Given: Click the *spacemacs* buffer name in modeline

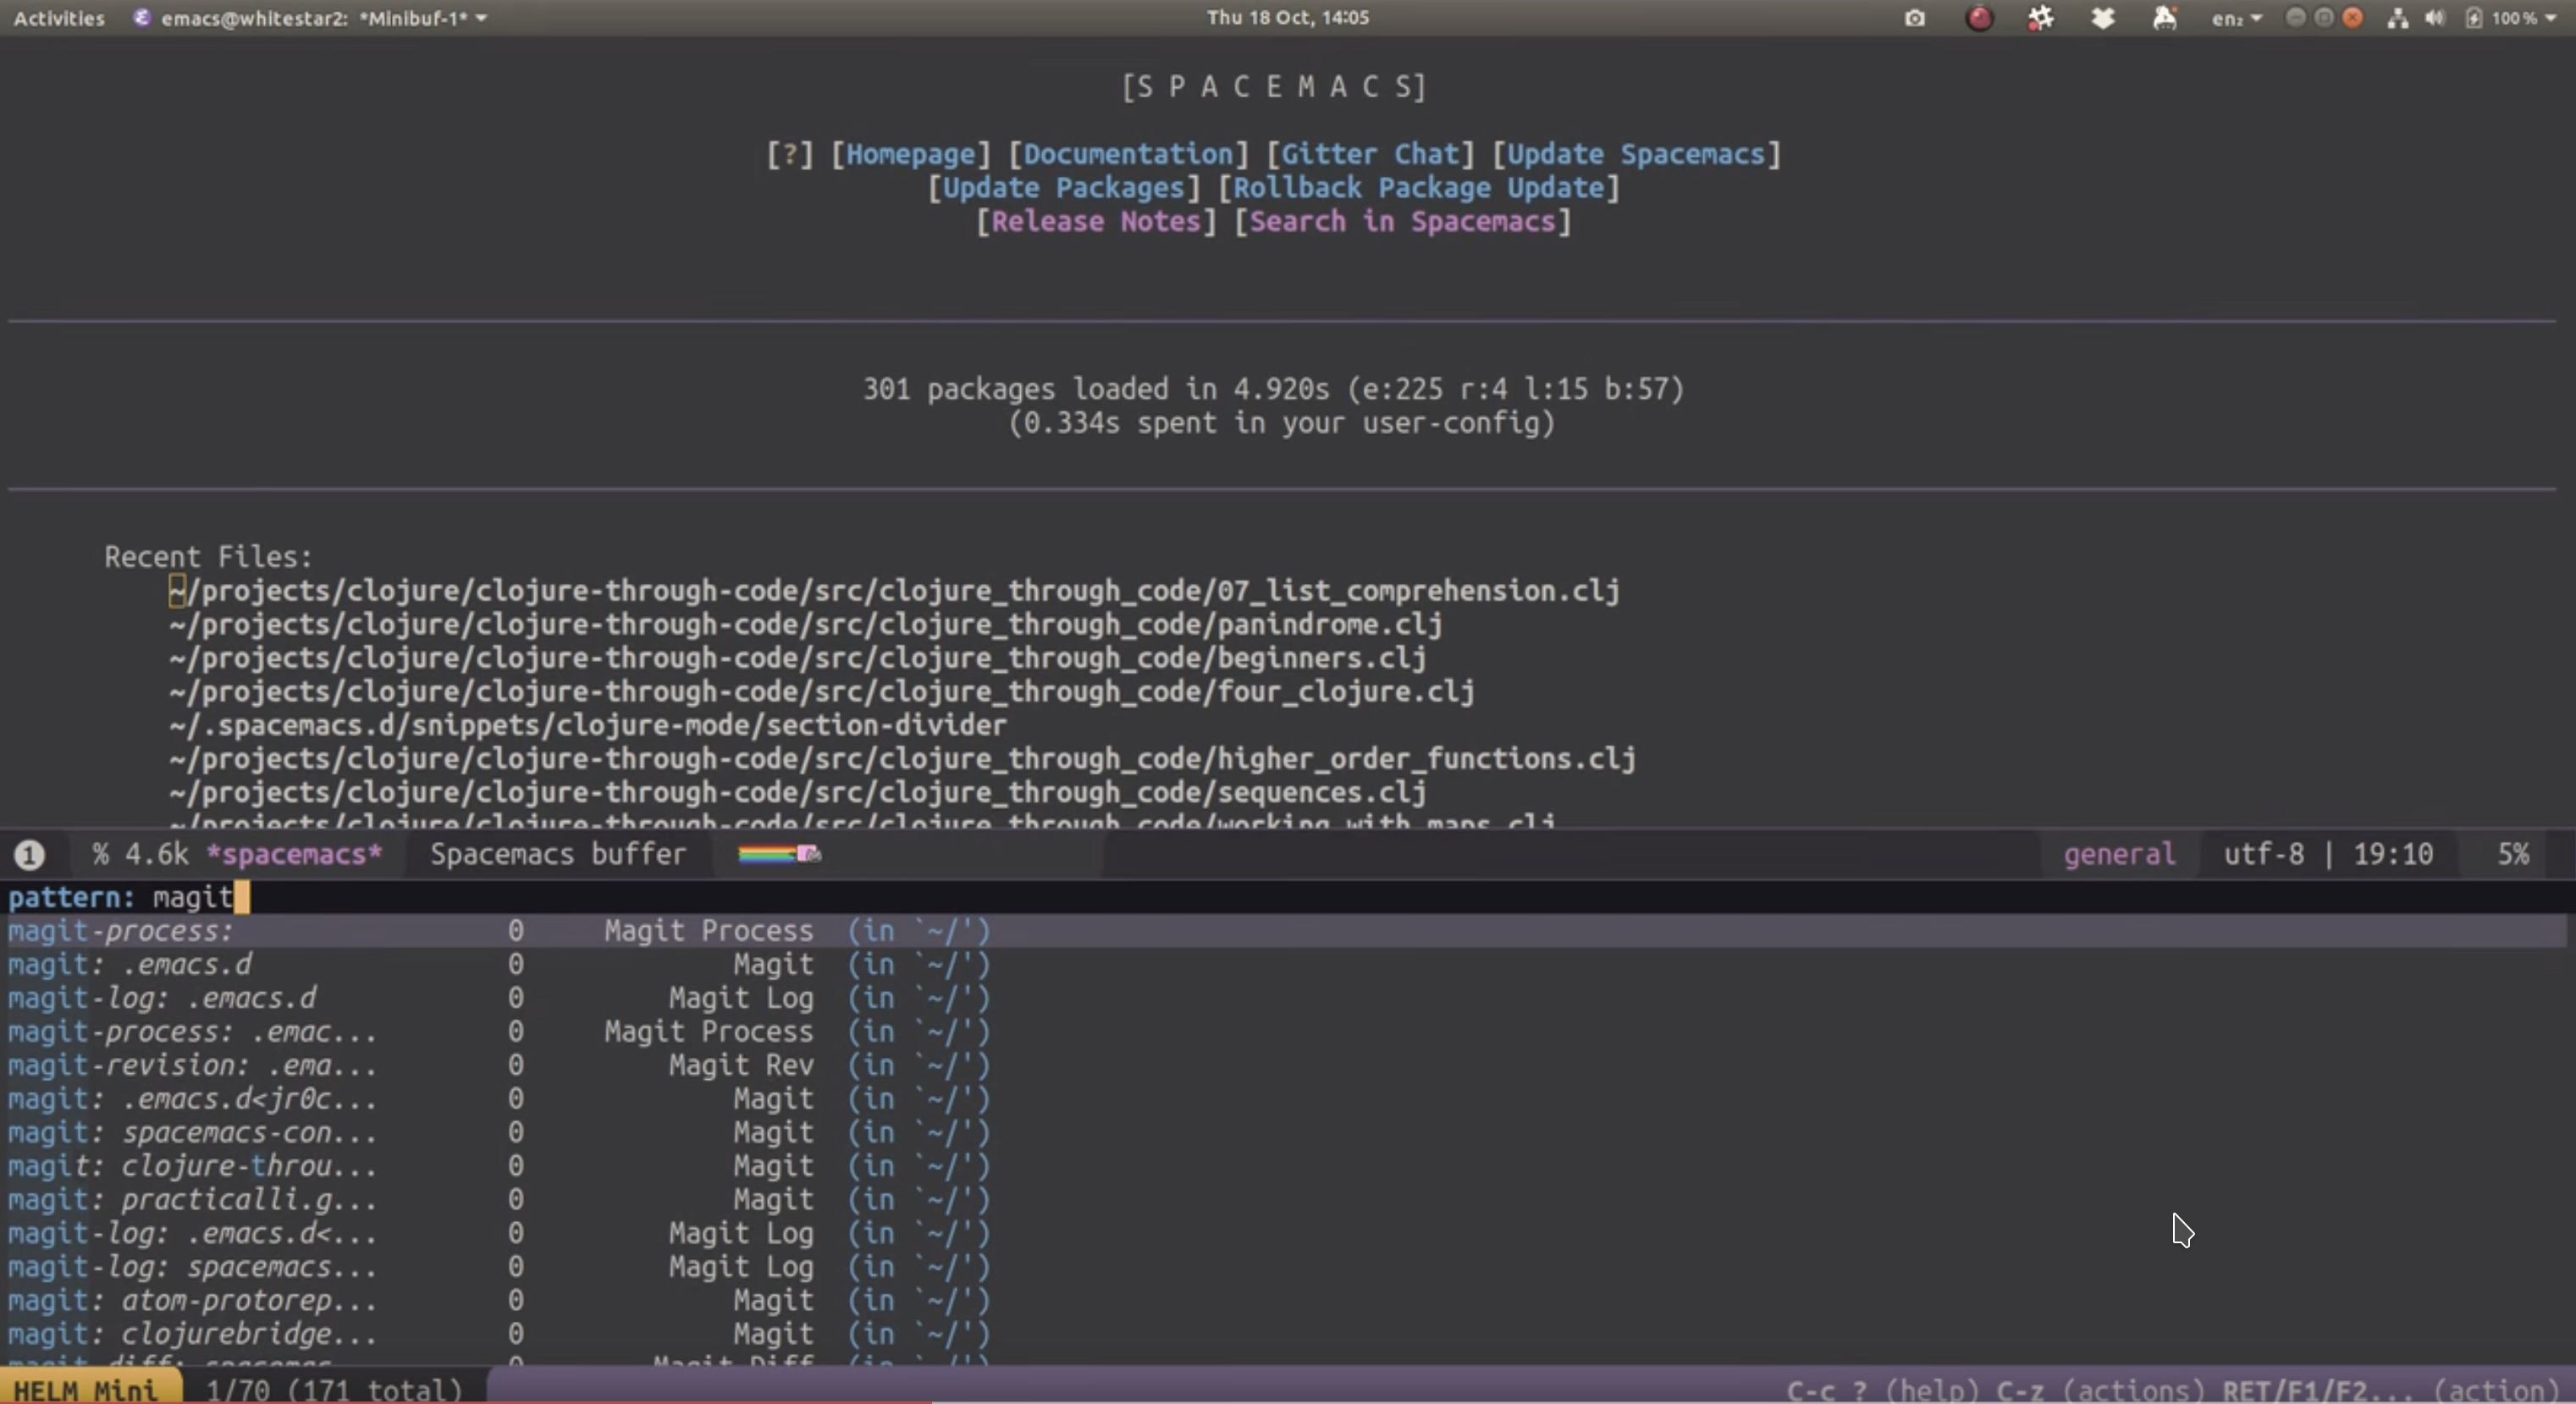Looking at the screenshot, I should coord(295,855).
